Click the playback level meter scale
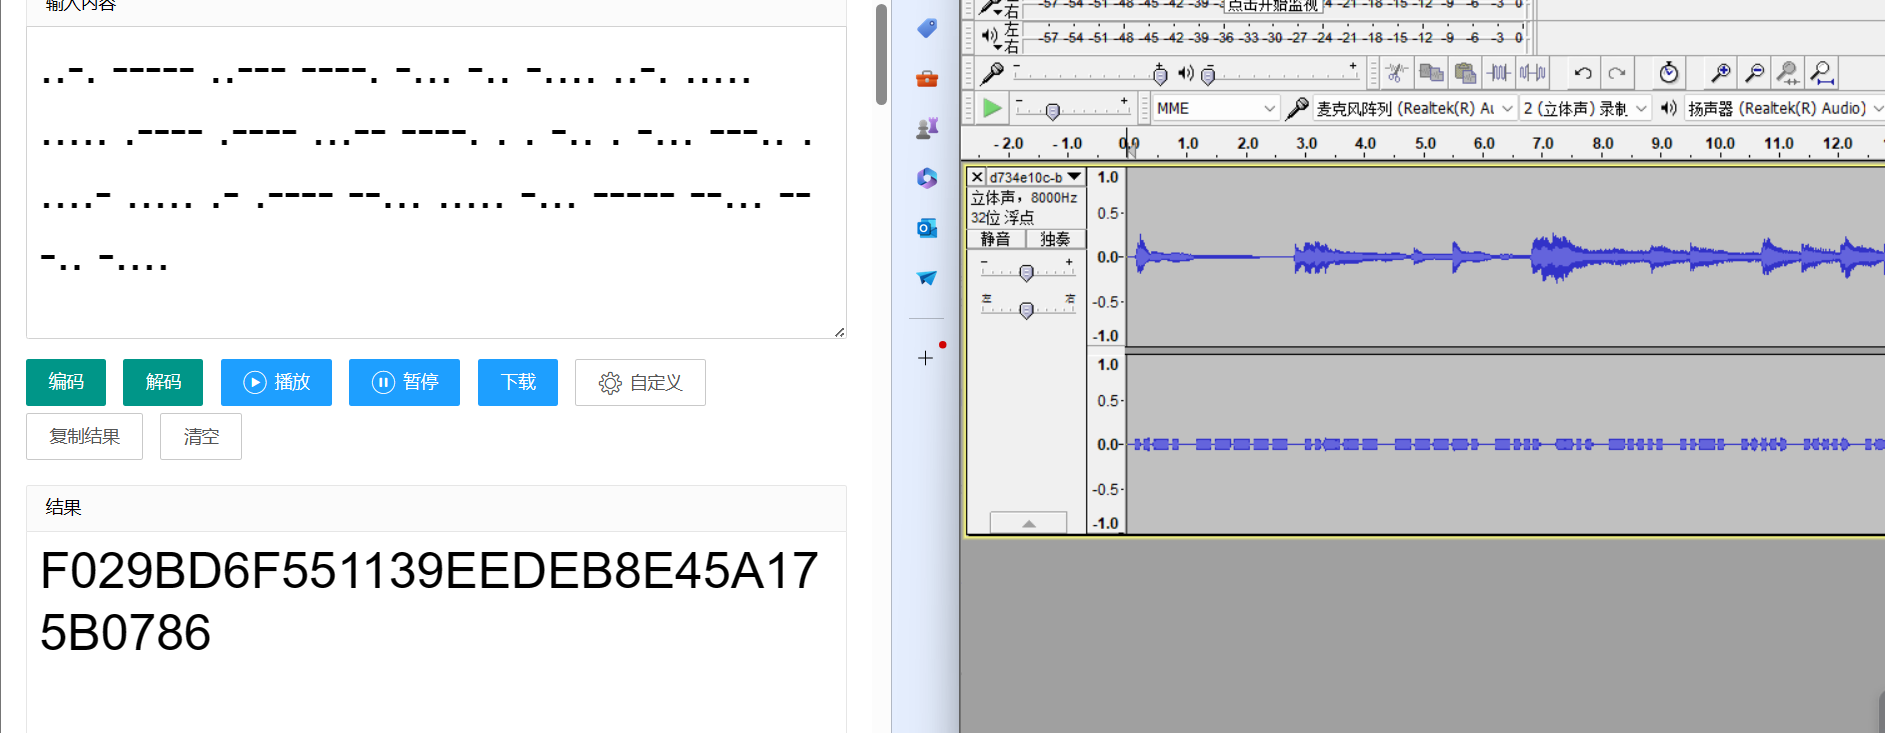This screenshot has width=1885, height=733. click(x=1280, y=37)
